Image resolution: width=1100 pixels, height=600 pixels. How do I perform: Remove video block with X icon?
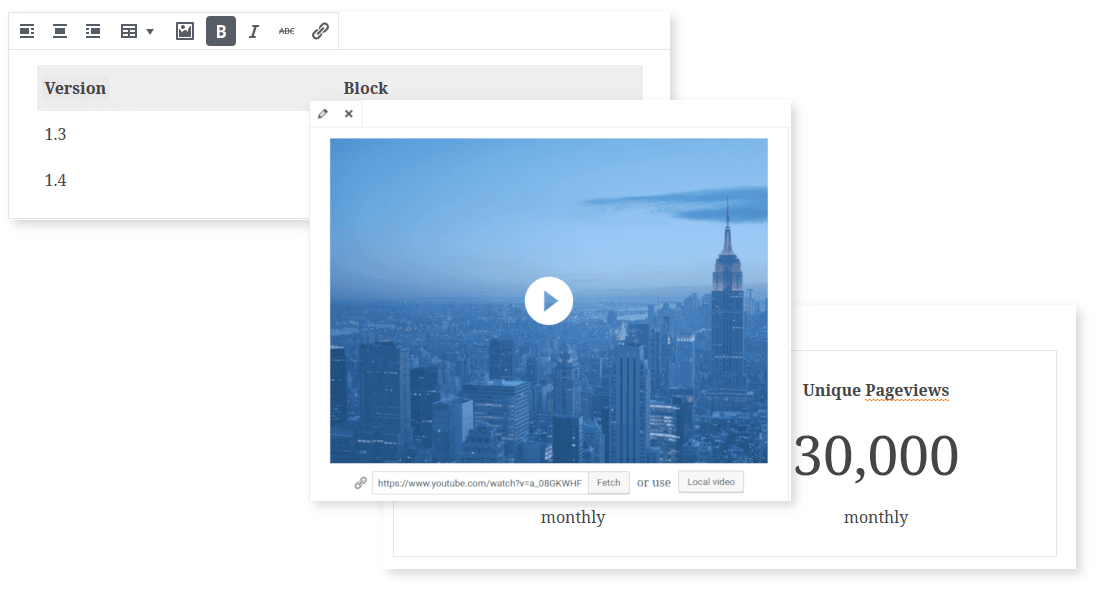pyautogui.click(x=349, y=114)
